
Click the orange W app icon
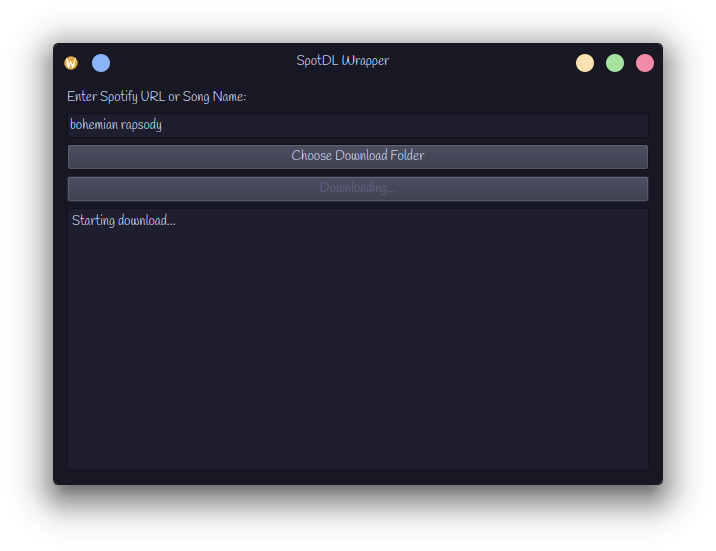71,63
